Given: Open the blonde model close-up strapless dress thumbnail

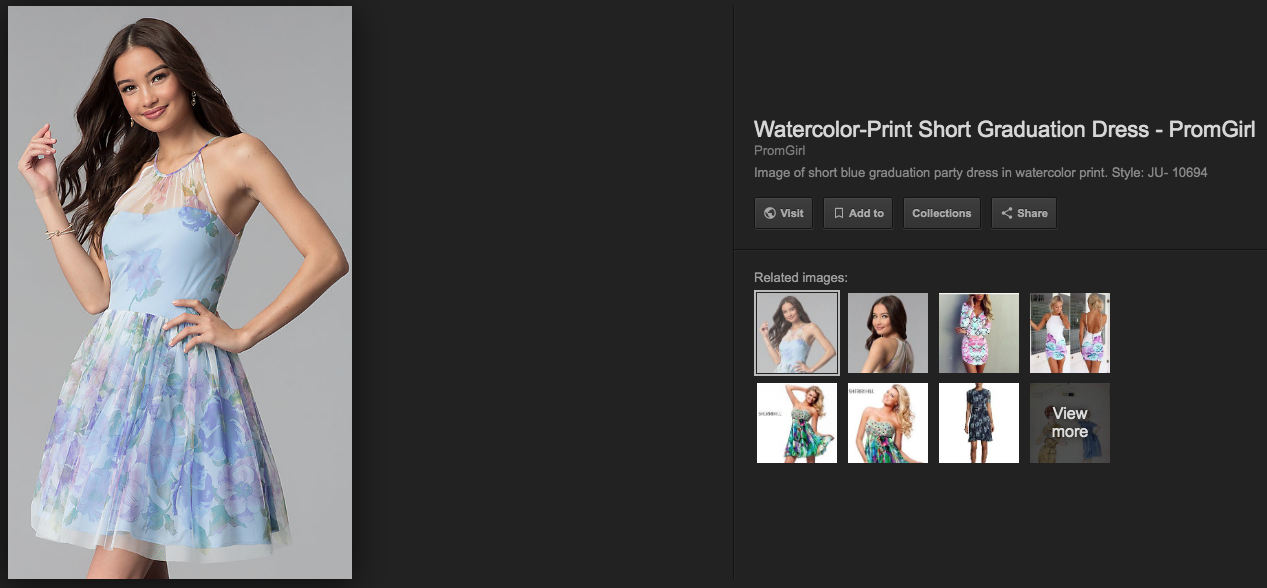Looking at the screenshot, I should pos(888,423).
